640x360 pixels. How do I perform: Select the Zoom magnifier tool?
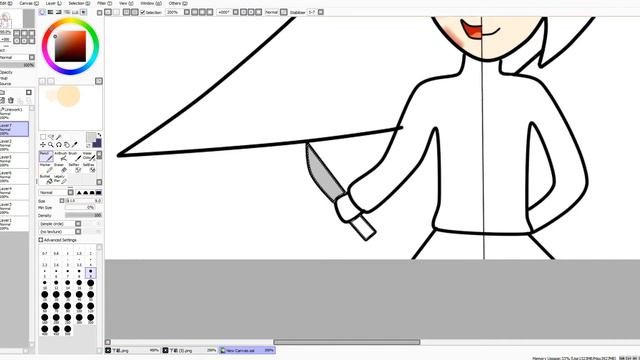tap(51, 145)
